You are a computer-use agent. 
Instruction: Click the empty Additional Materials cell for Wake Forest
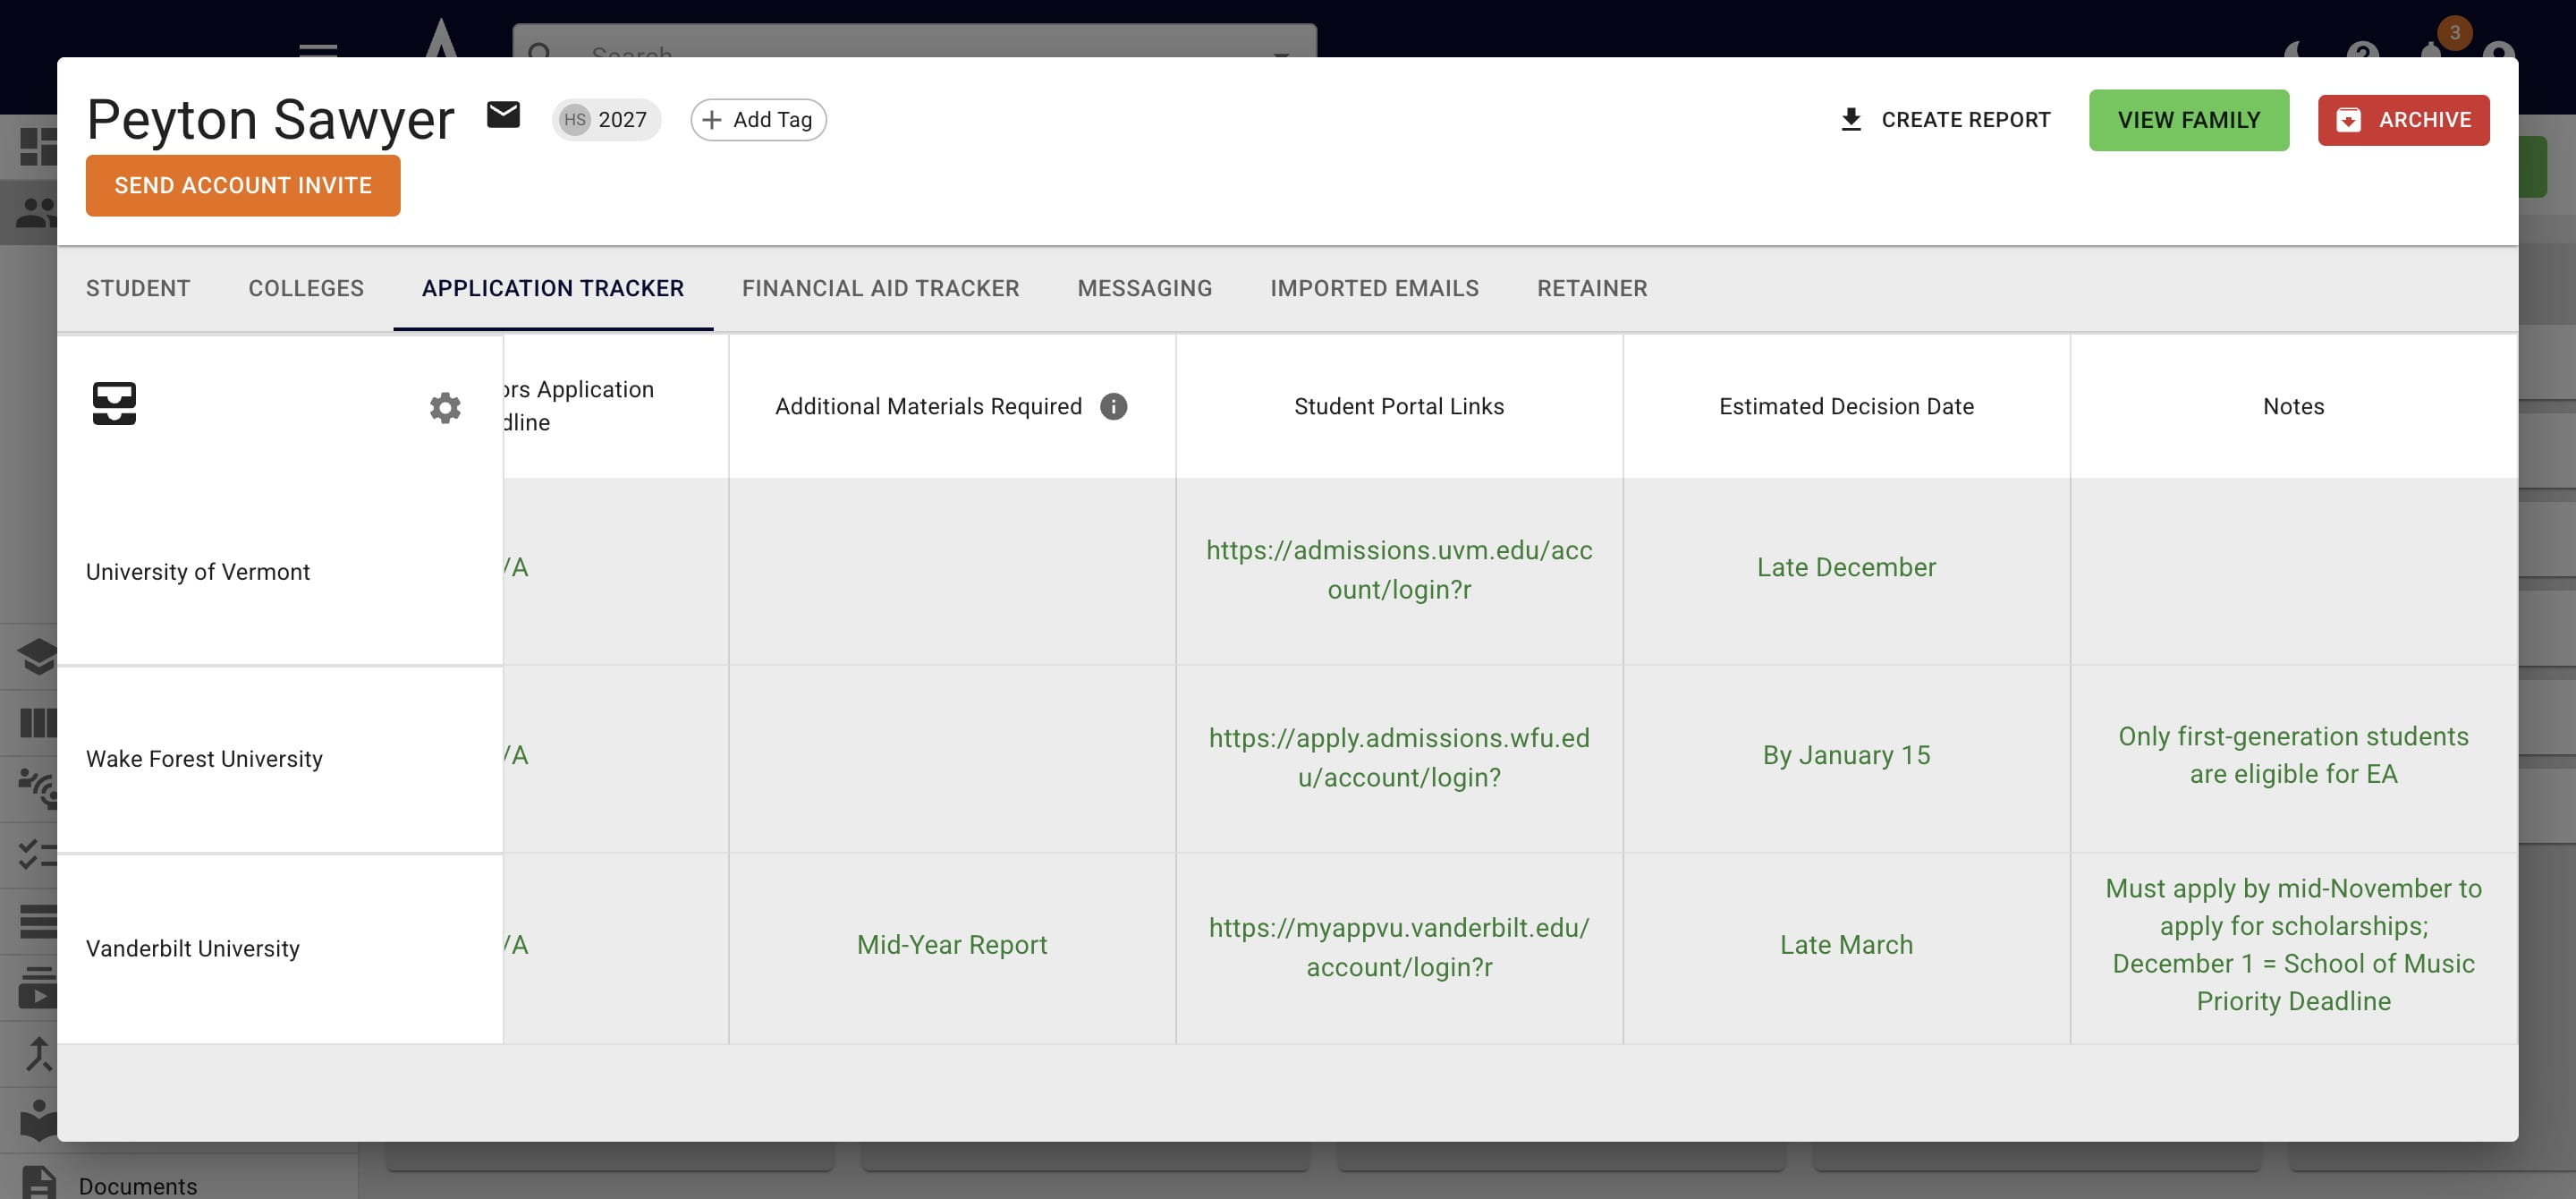[x=952, y=759]
